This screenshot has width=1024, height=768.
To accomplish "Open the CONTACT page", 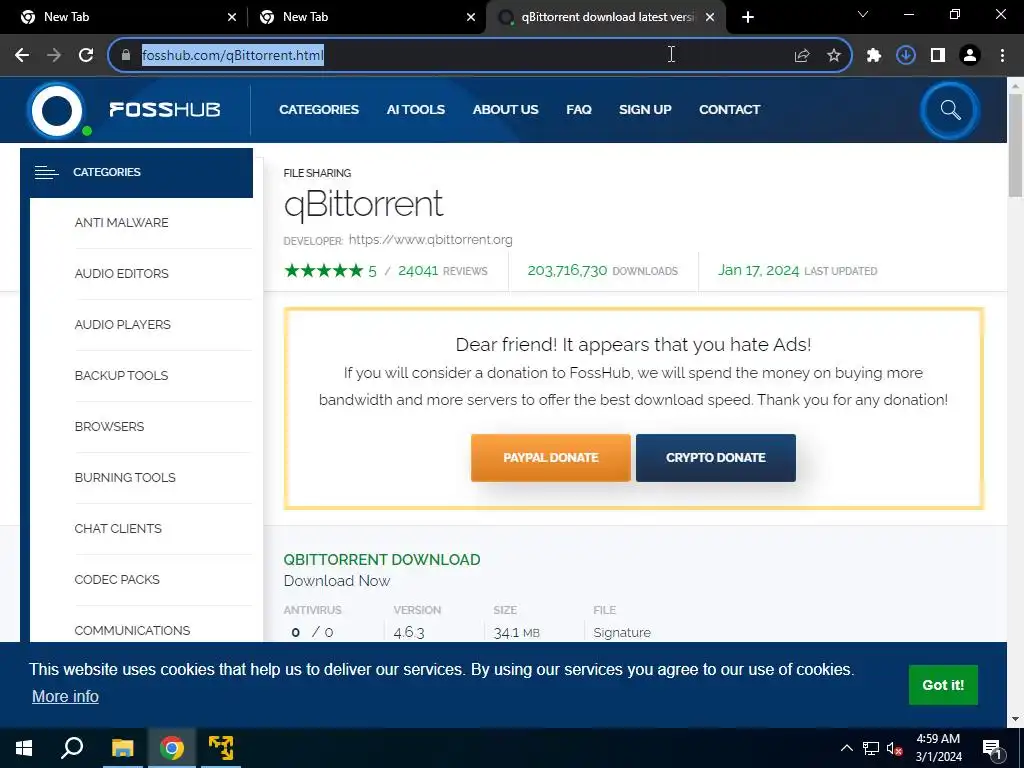I will pos(729,110).
